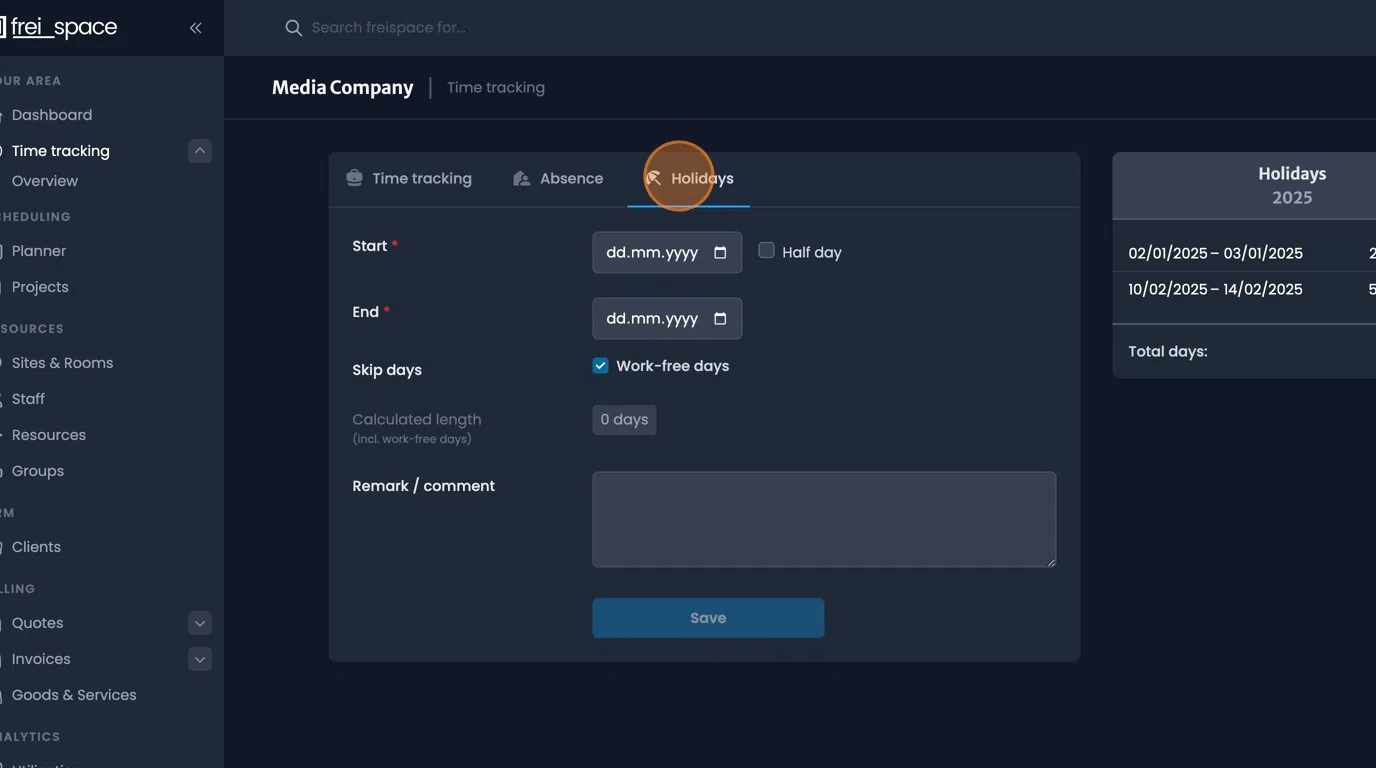This screenshot has width=1376, height=768.
Task: Click the briefcase icon beside Time tracking tab
Action: coord(354,177)
